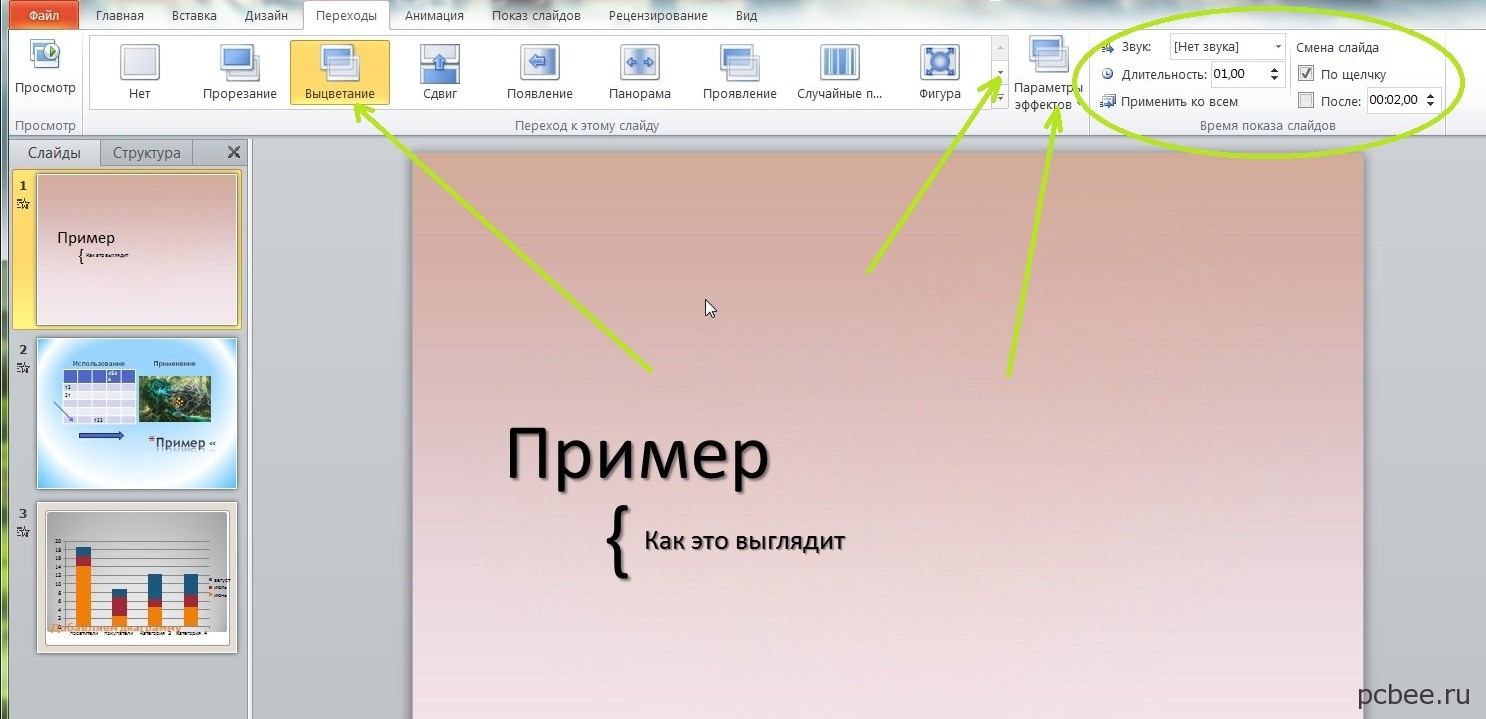This screenshot has width=1486, height=719.
Task: Click the slide 3 transition star icon
Action: coord(23,532)
